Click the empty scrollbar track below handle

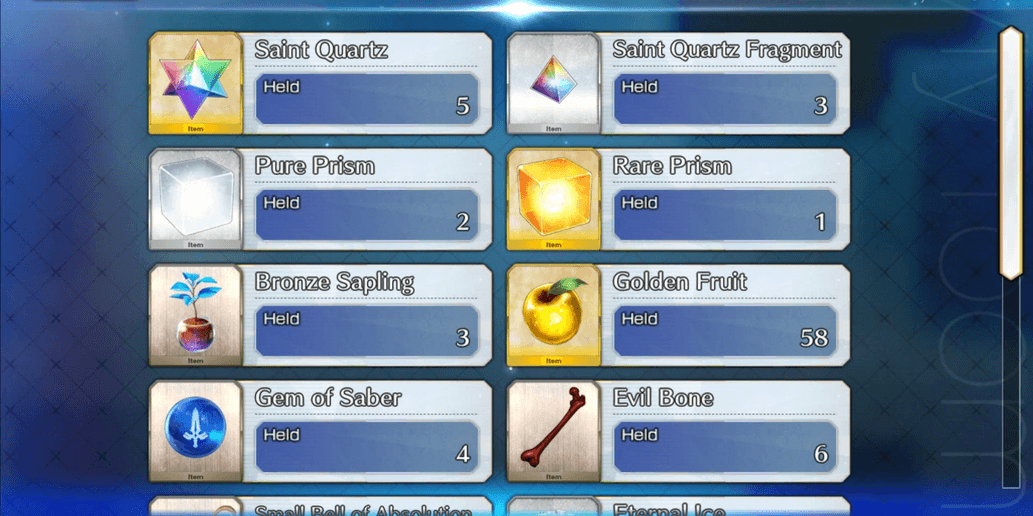coord(1011,384)
